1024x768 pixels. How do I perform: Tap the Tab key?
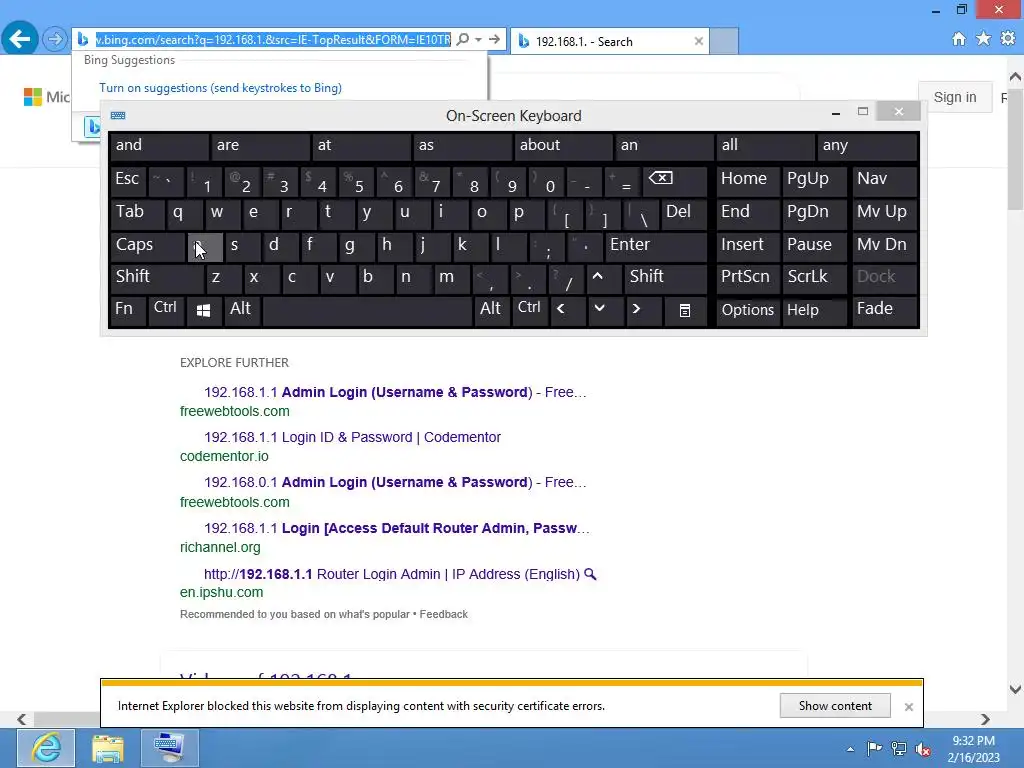point(138,213)
